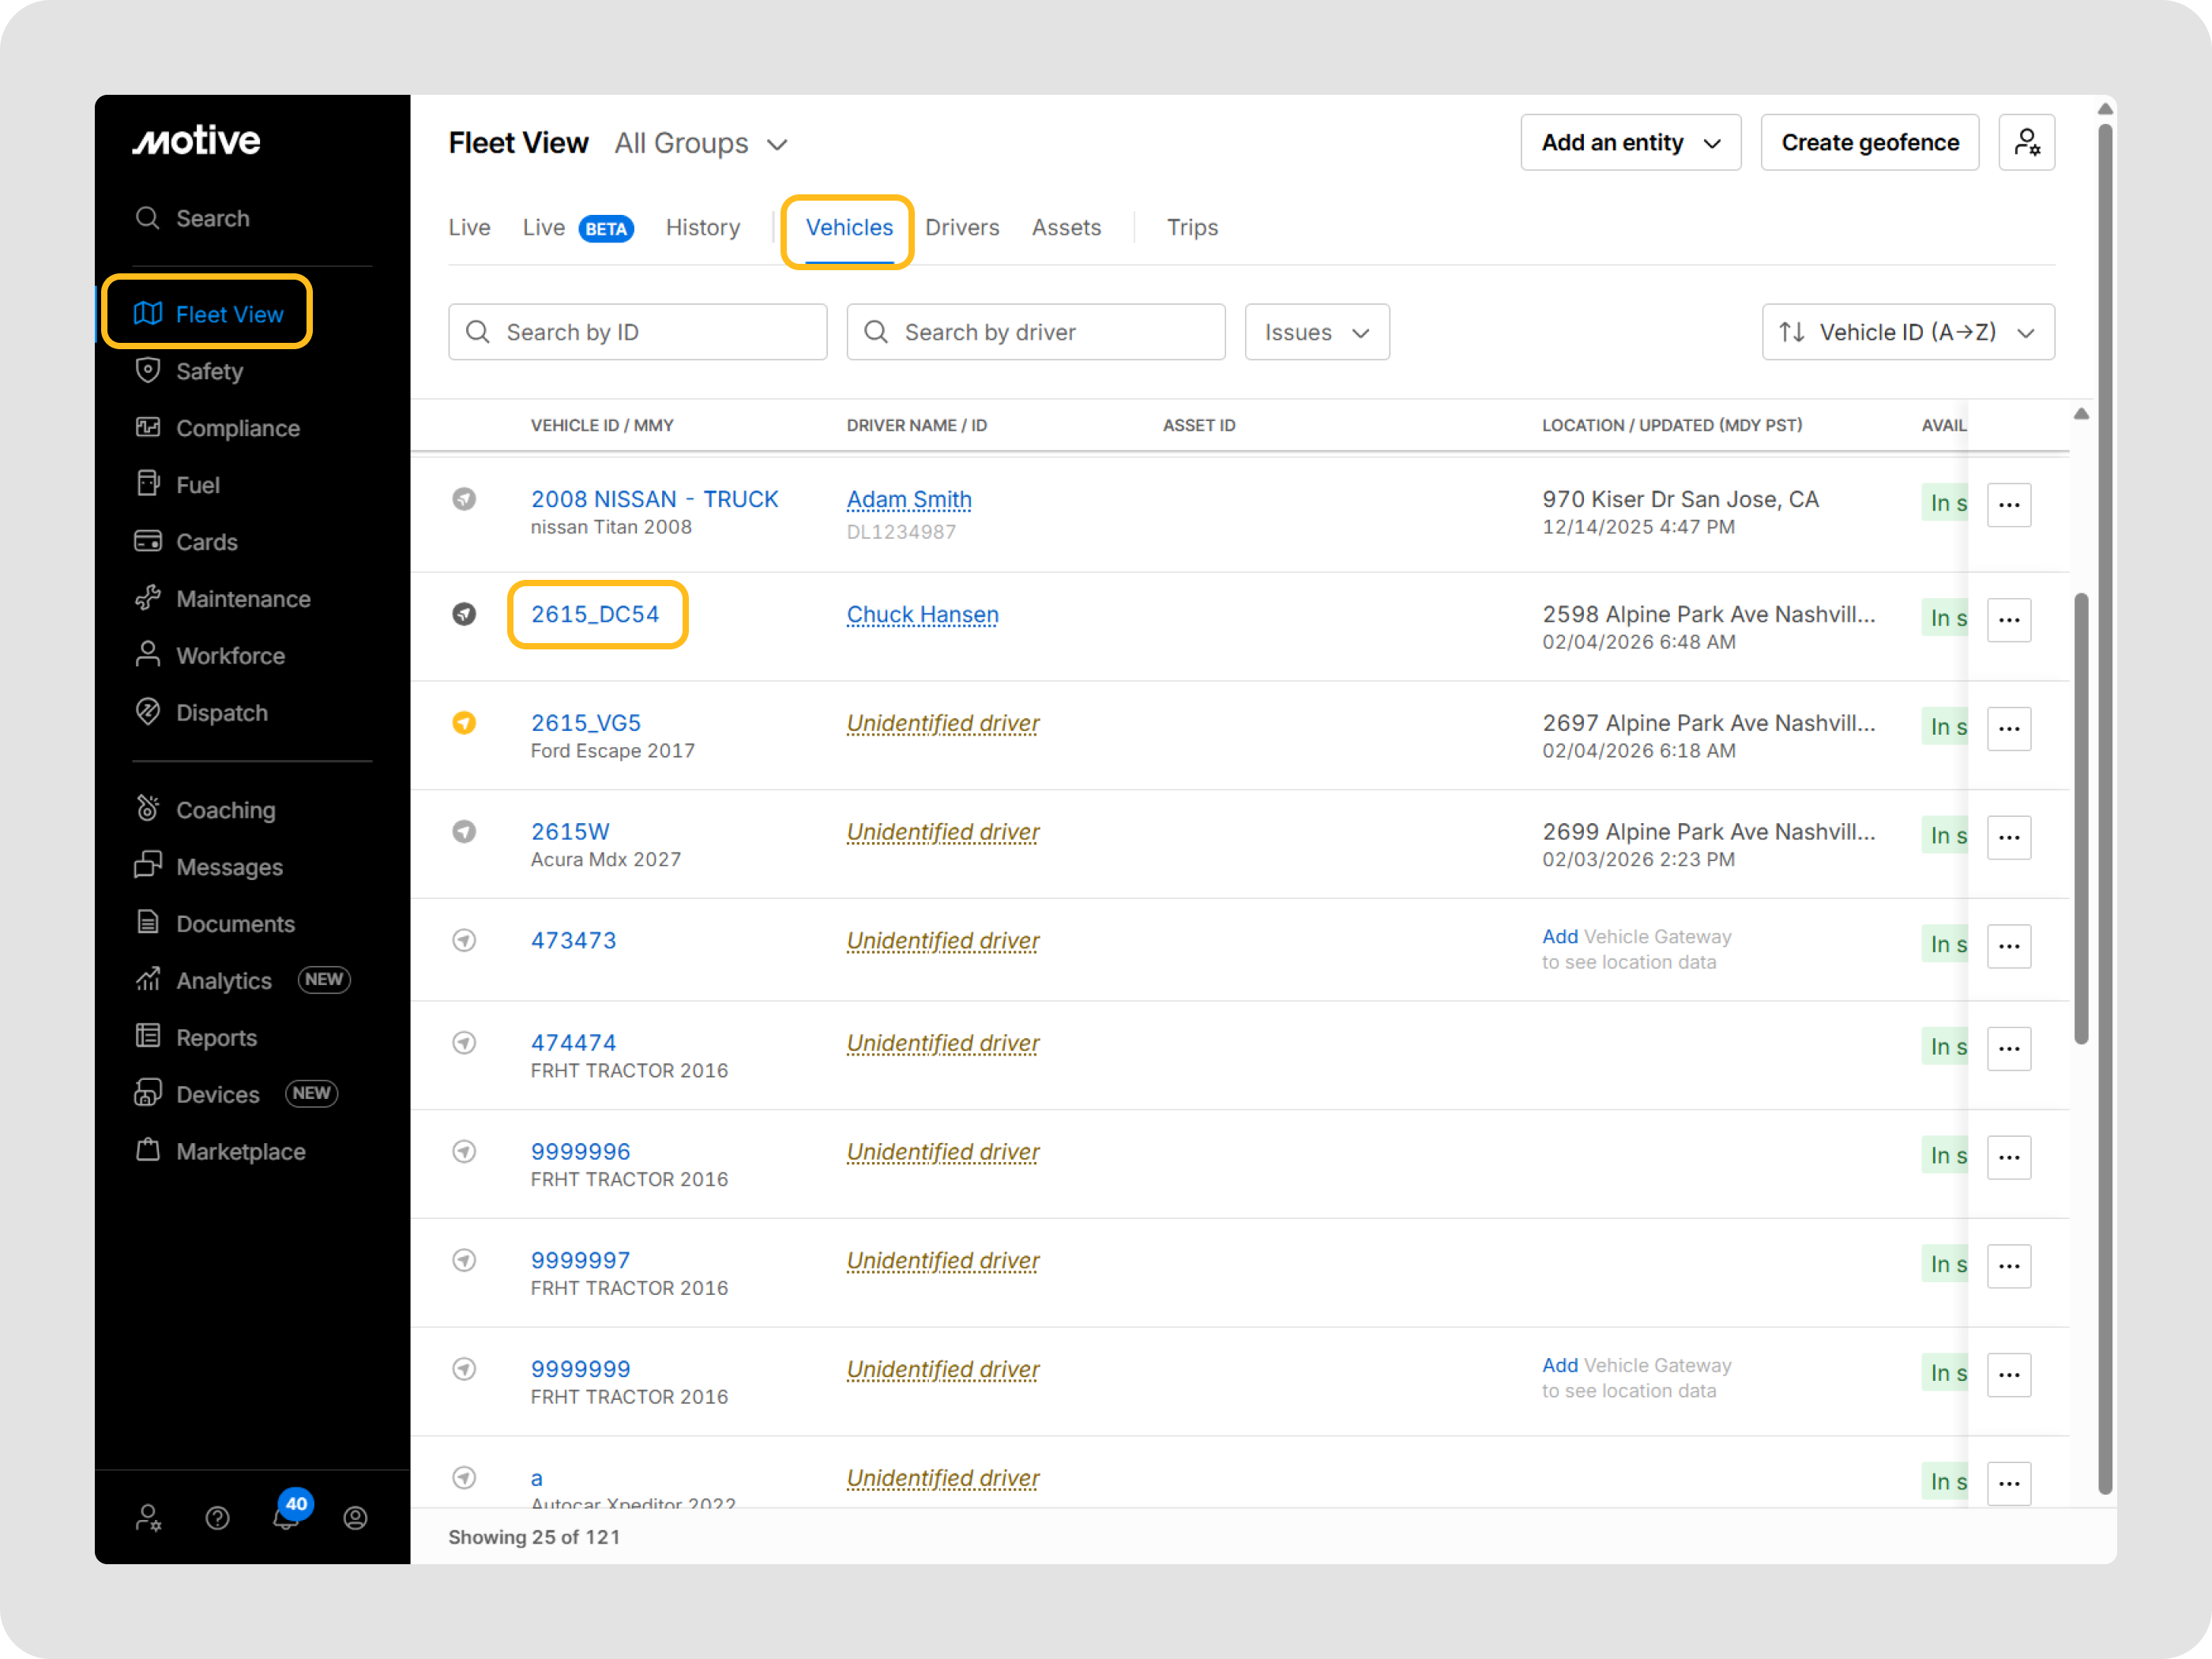
Task: Focus the Search by driver field
Action: click(1036, 332)
